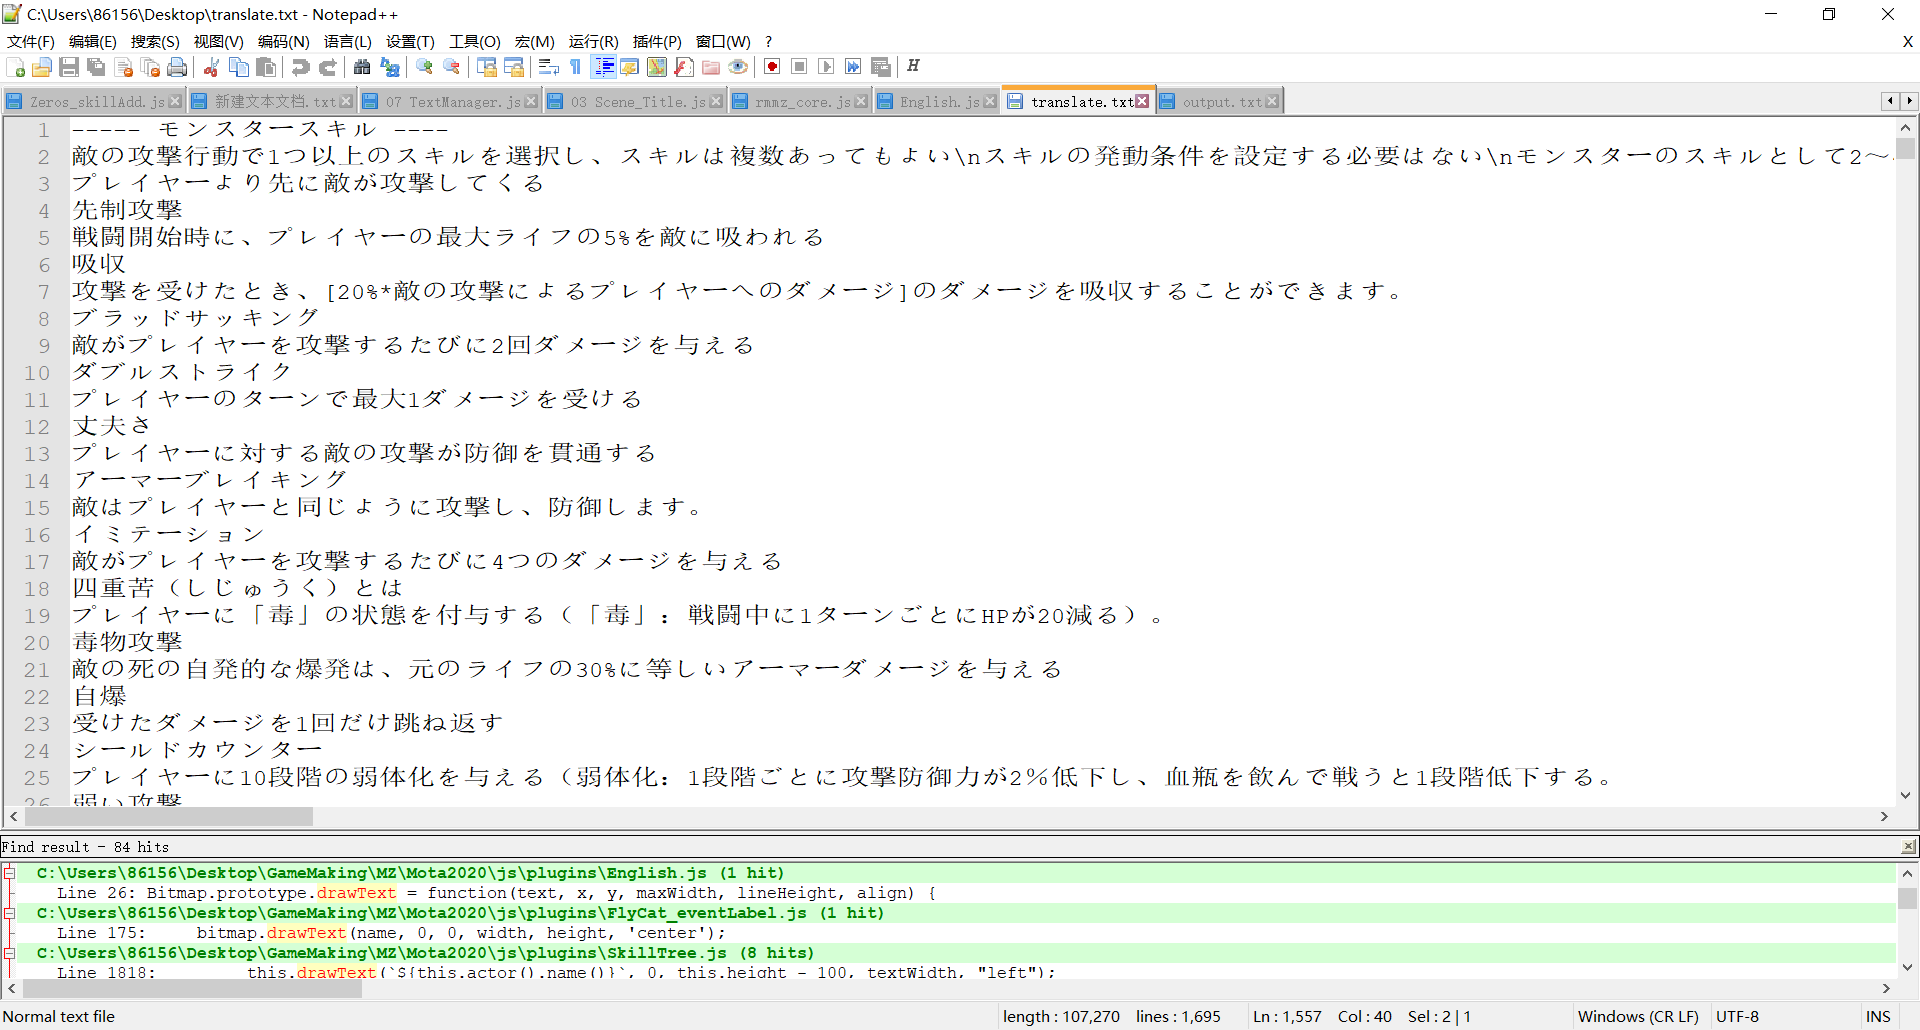Click the New file toolbar icon
This screenshot has width=1920, height=1030.
point(16,67)
